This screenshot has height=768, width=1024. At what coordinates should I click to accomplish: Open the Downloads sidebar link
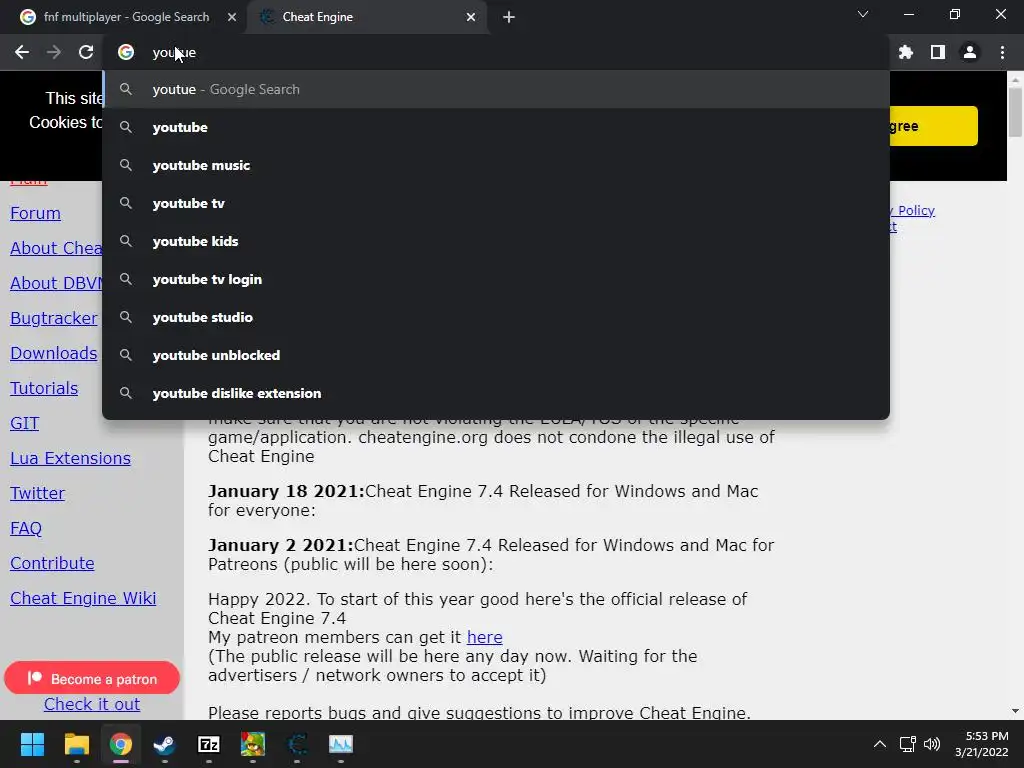pos(54,353)
